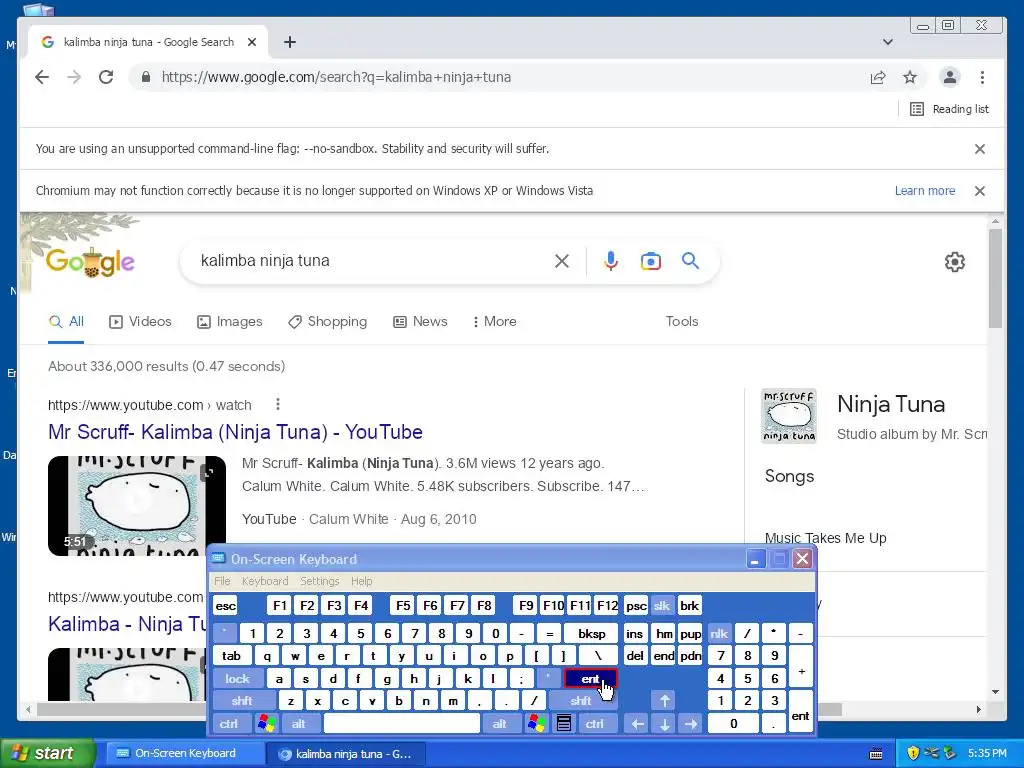Open the tab search dropdown chevron
Image resolution: width=1024 pixels, height=768 pixels.
pyautogui.click(x=888, y=42)
